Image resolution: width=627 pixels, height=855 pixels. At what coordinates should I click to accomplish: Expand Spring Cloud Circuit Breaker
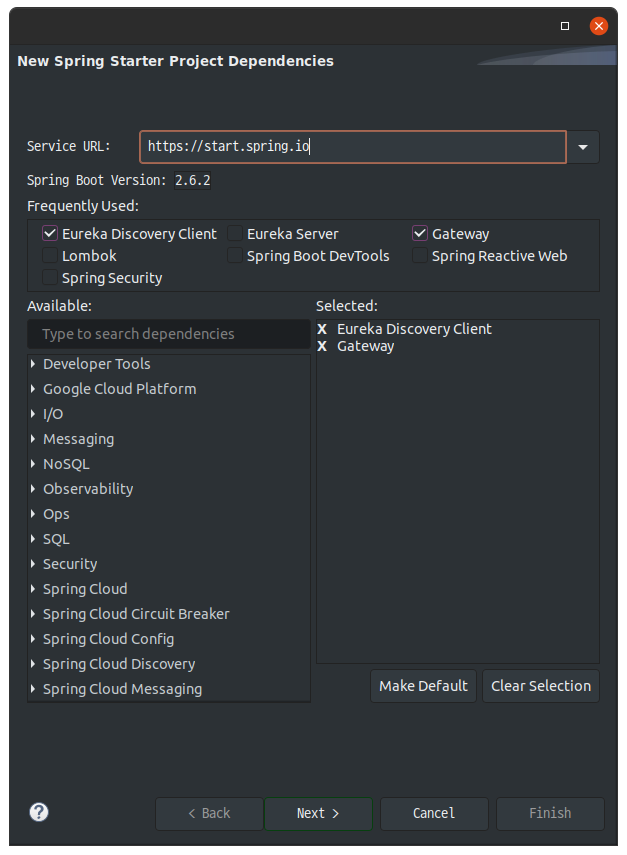click(33, 614)
